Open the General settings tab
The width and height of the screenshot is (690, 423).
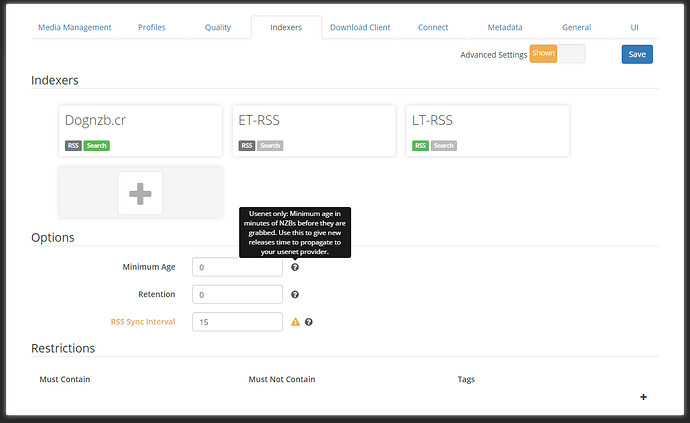coord(576,27)
